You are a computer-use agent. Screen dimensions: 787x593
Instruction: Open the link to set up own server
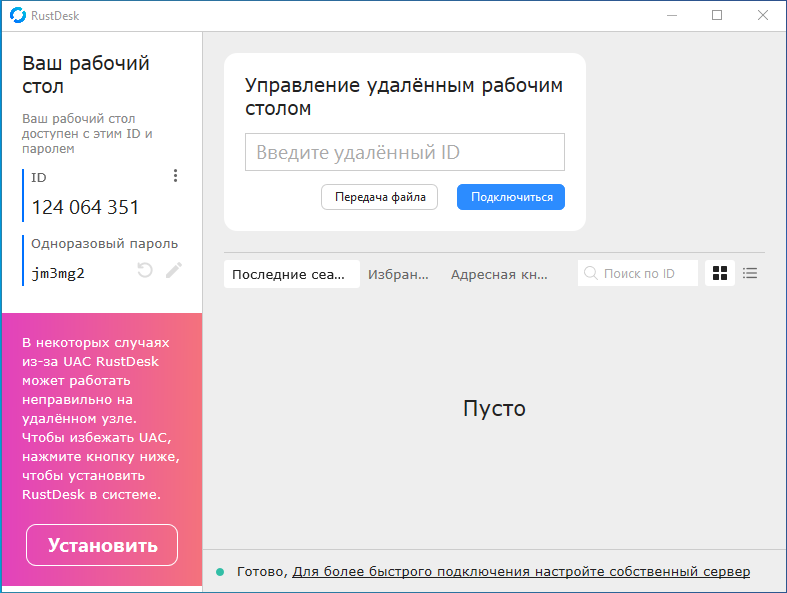pos(521,572)
